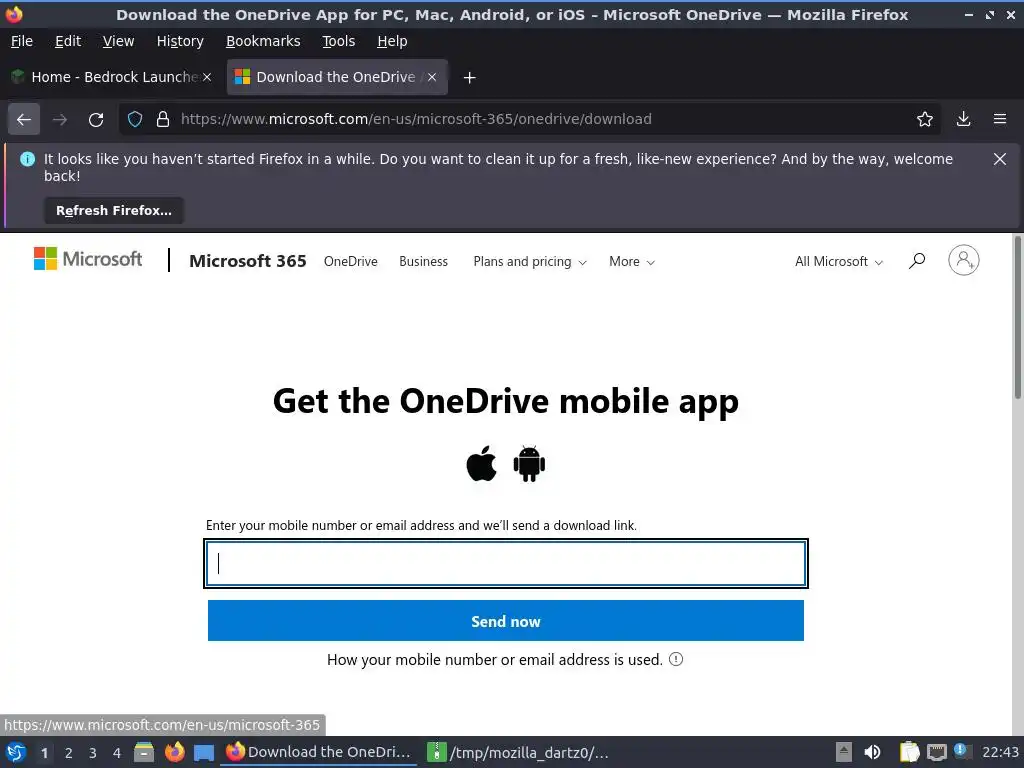The image size is (1024, 768).
Task: Open the Firefox downloads panel
Action: tap(963, 119)
